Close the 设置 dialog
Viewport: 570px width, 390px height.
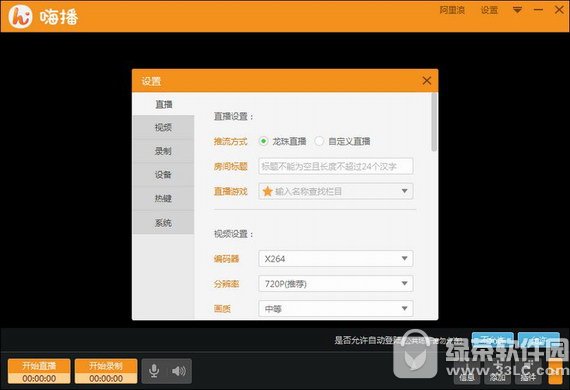click(x=426, y=80)
